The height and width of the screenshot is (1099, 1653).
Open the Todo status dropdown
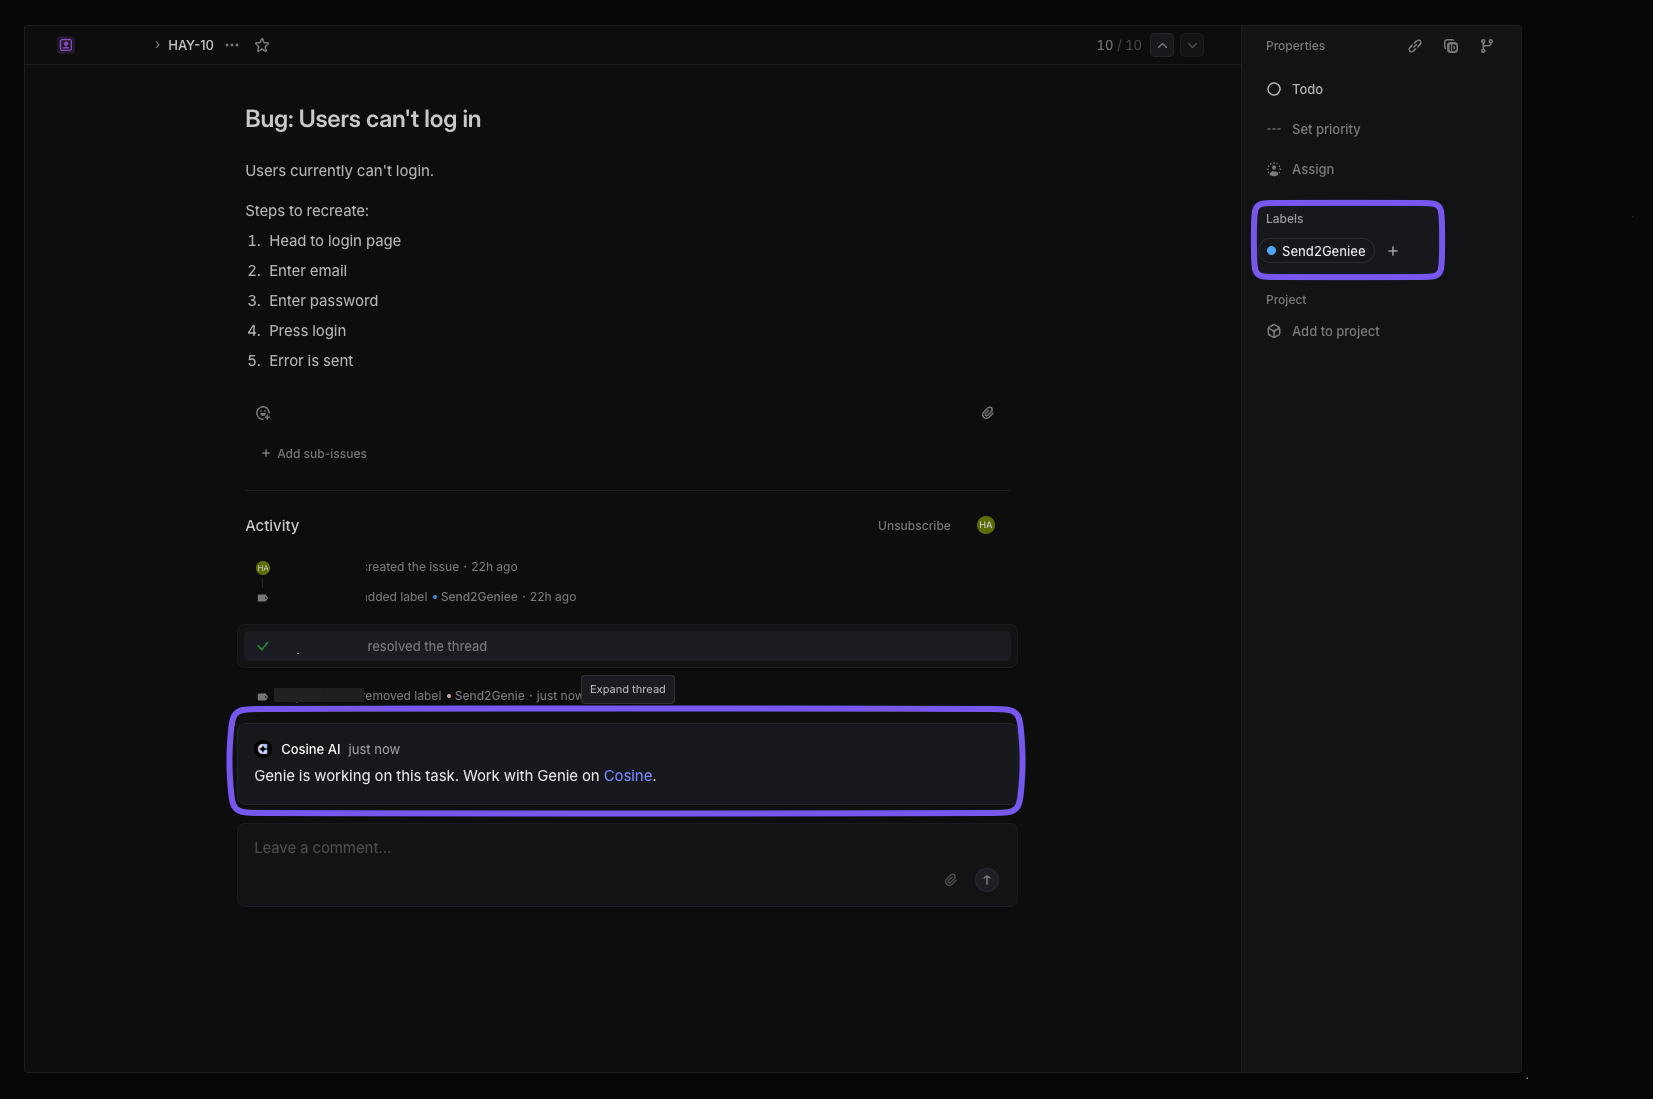coord(1306,89)
